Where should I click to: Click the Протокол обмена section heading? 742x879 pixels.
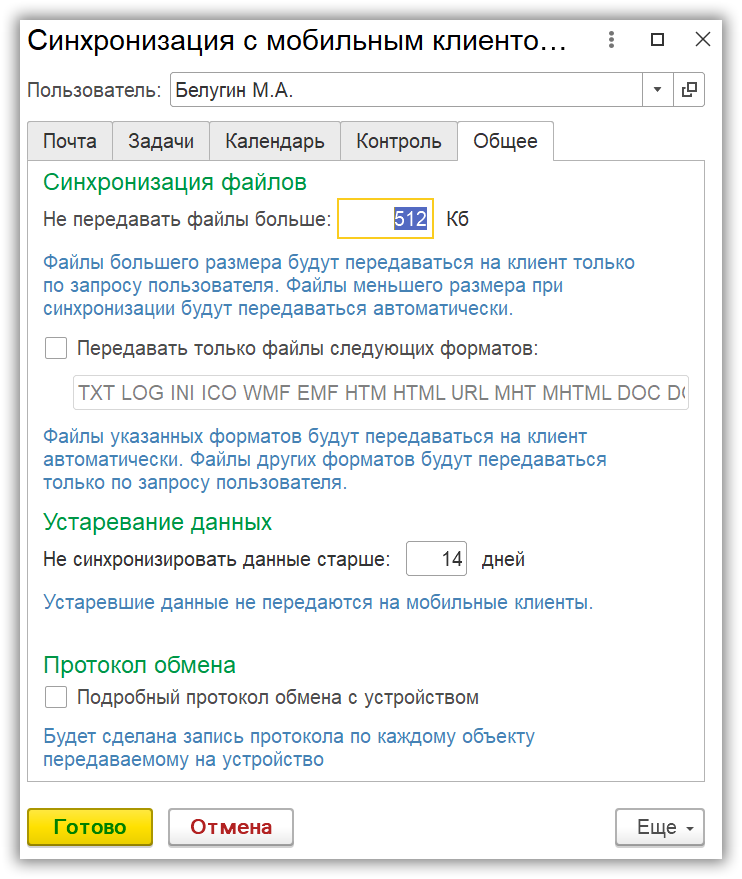coord(140,665)
